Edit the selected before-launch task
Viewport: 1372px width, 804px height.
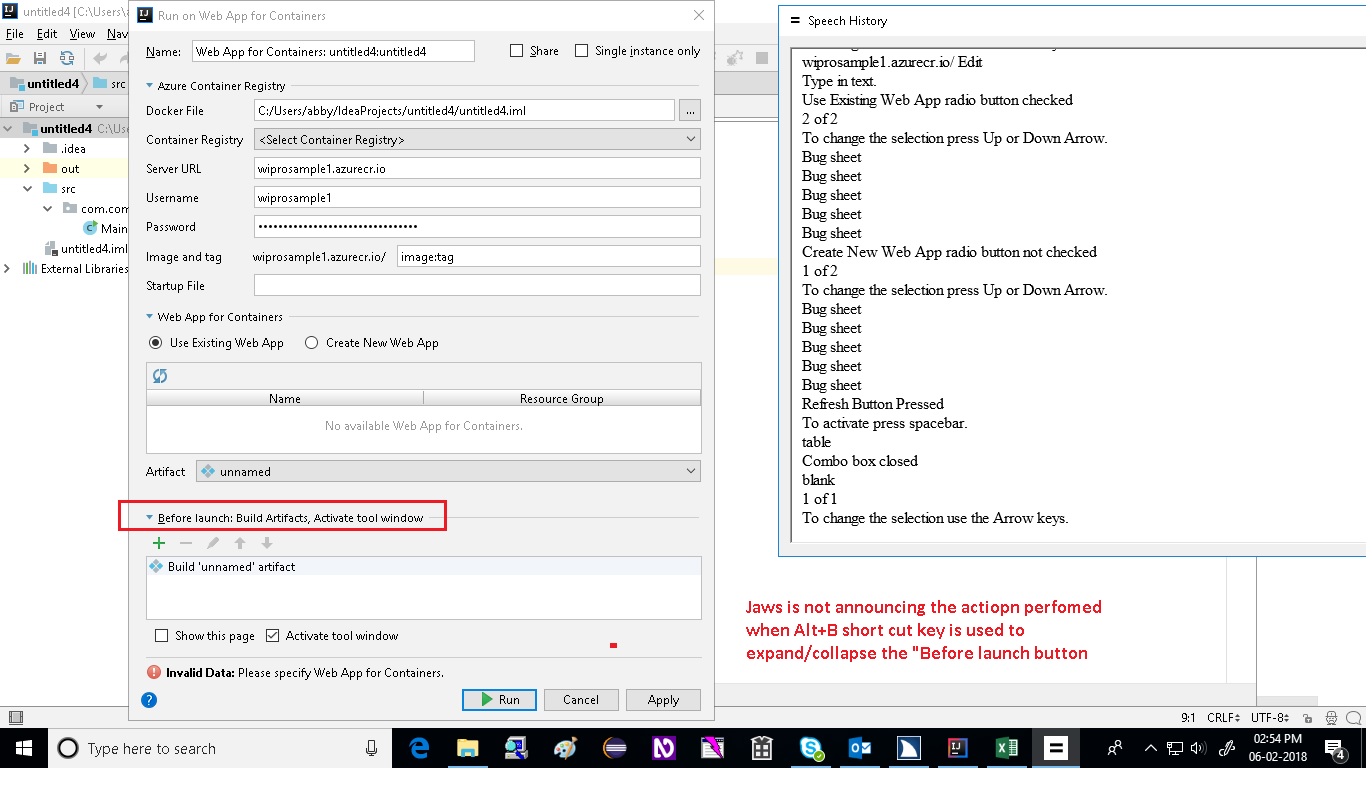[211, 543]
